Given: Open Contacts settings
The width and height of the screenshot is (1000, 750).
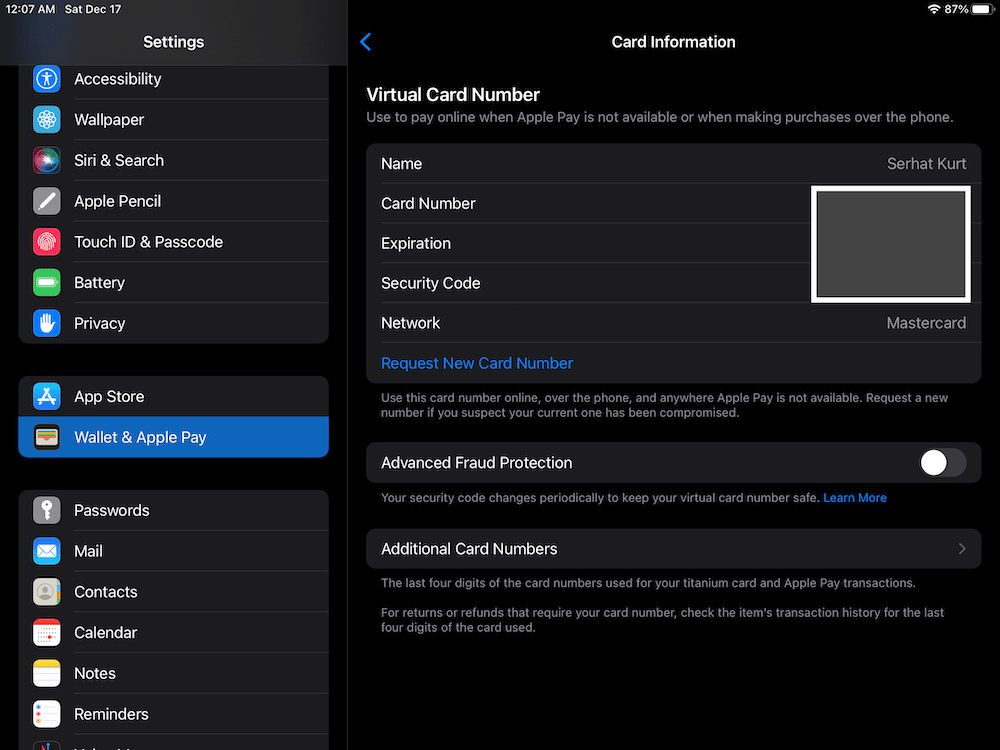Looking at the screenshot, I should [x=173, y=592].
